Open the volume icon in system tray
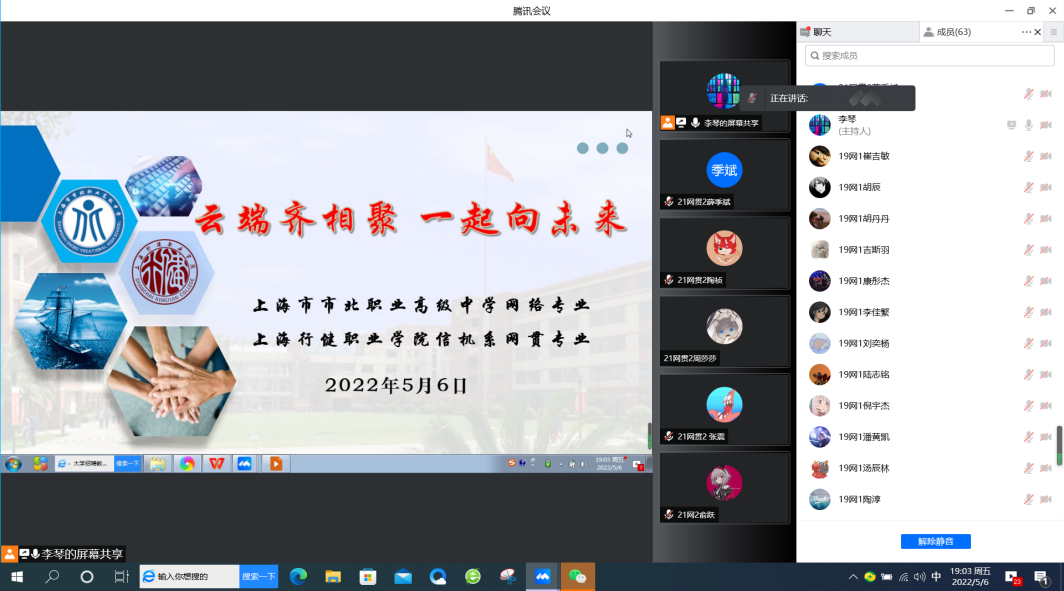 pos(919,577)
